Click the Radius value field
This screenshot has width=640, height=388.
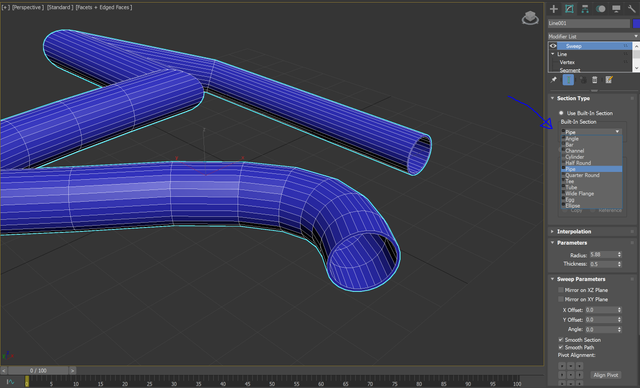click(x=603, y=255)
